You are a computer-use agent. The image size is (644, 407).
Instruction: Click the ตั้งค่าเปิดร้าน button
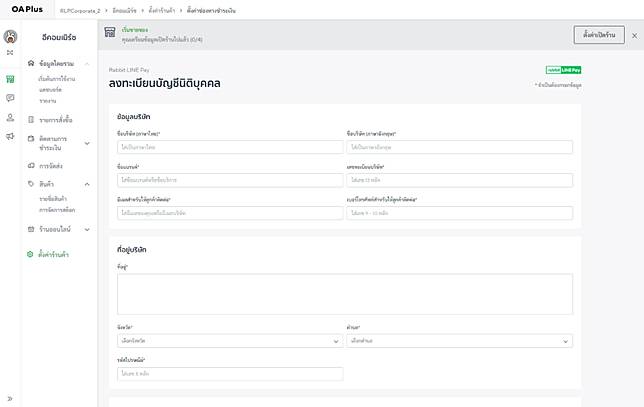coord(598,35)
